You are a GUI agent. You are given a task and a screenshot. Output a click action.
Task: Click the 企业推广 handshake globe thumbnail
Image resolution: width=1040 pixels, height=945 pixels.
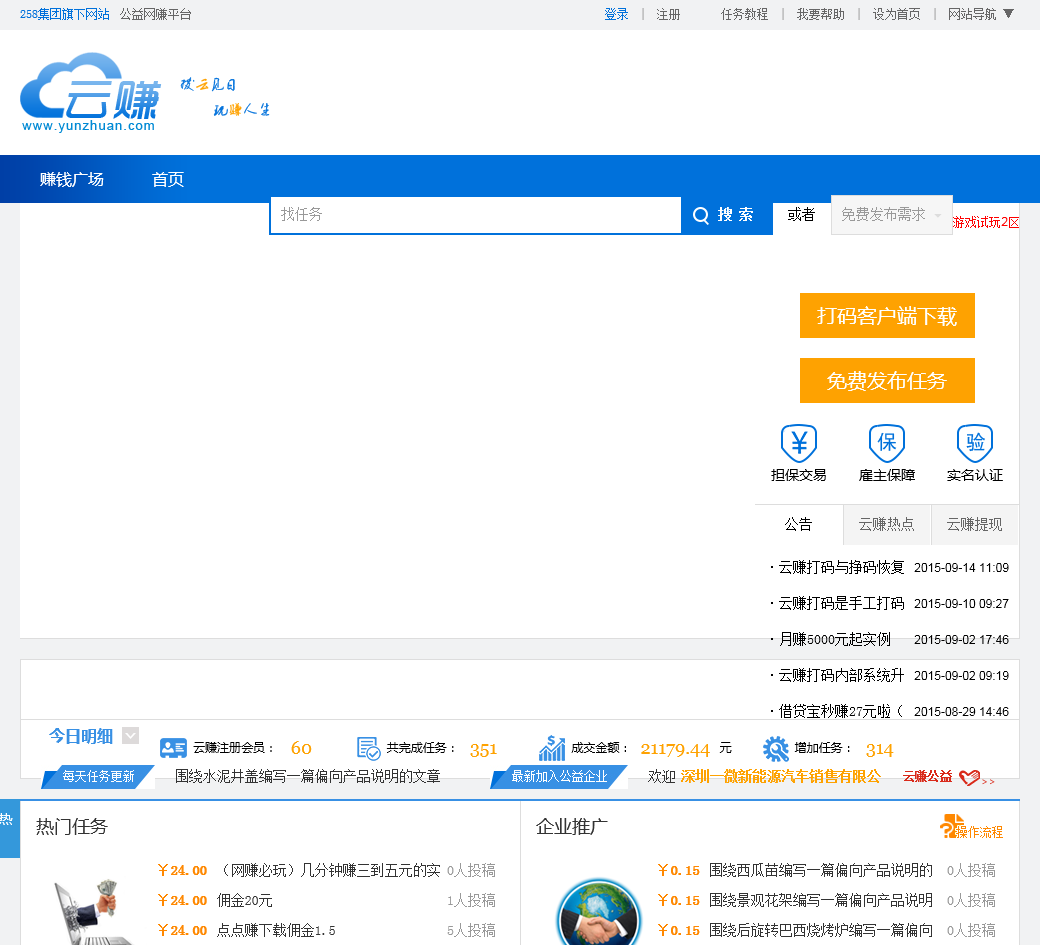click(598, 913)
